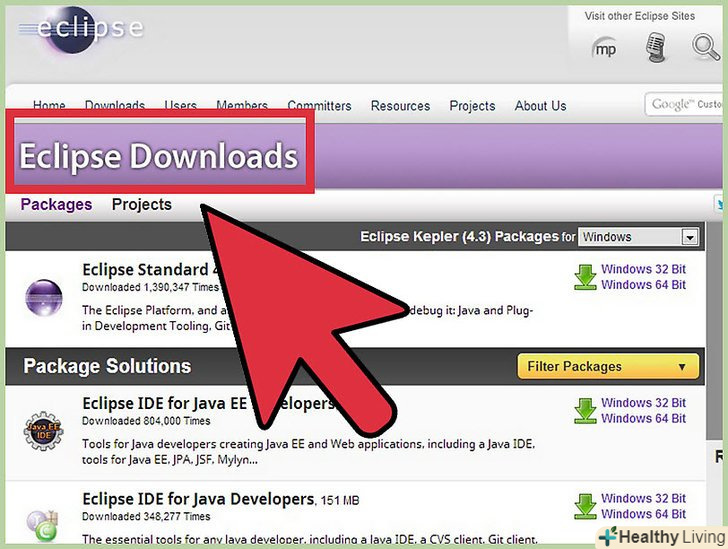Click the Java EE IDE gear icon
The image size is (728, 549).
(x=43, y=431)
